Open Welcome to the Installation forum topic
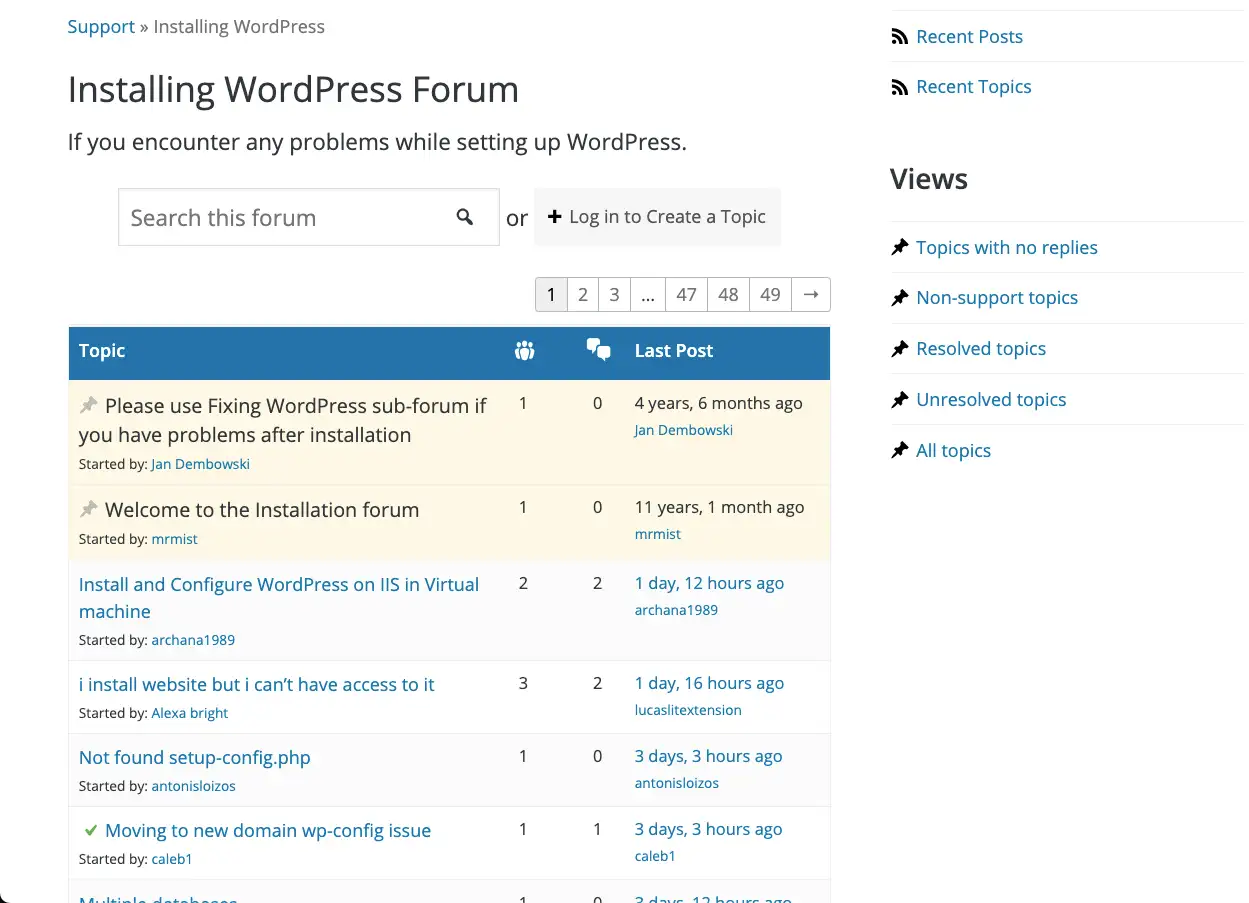The image size is (1249, 903). tap(262, 509)
